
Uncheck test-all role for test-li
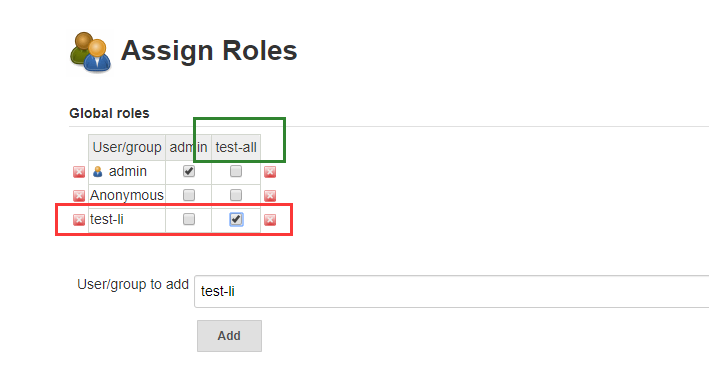(236, 219)
